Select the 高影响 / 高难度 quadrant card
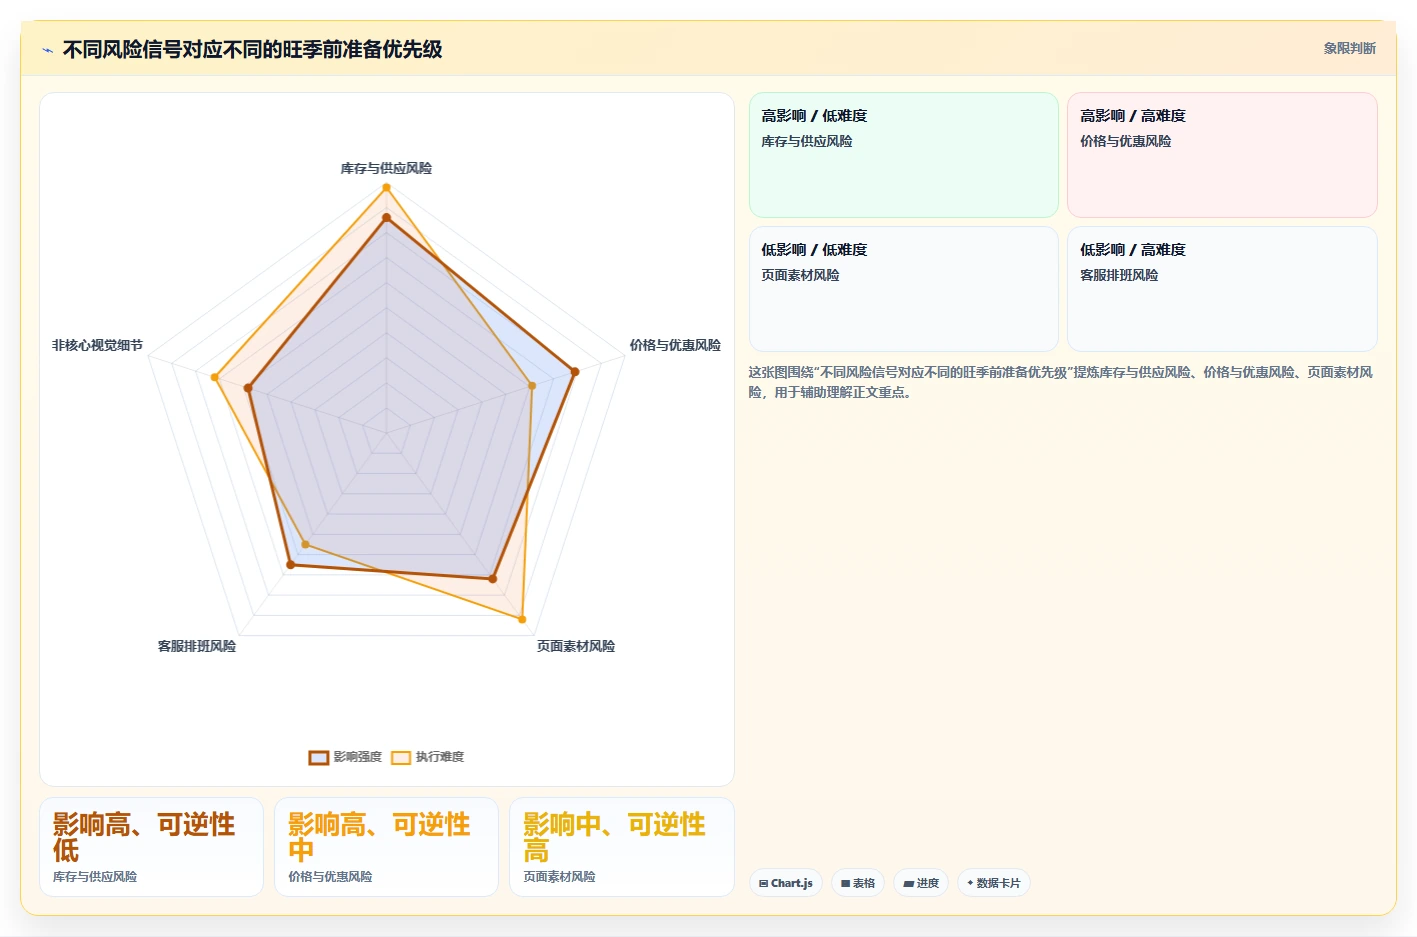The height and width of the screenshot is (937, 1417). click(x=1222, y=155)
